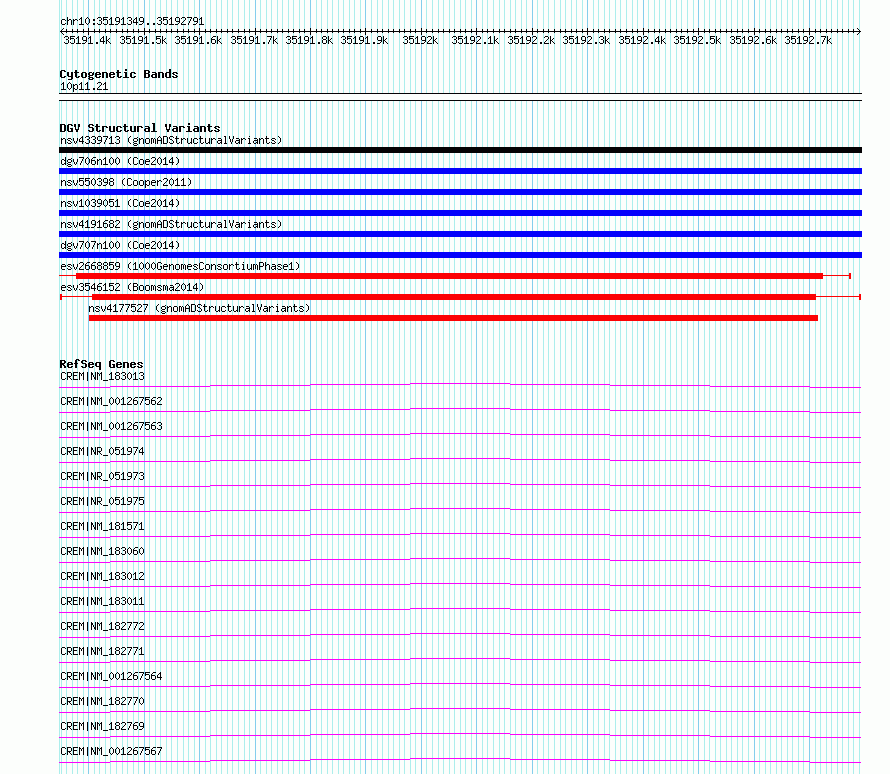Click the 35191.7k ruler tick label
Screen dimensions: 890x774
pos(254,40)
